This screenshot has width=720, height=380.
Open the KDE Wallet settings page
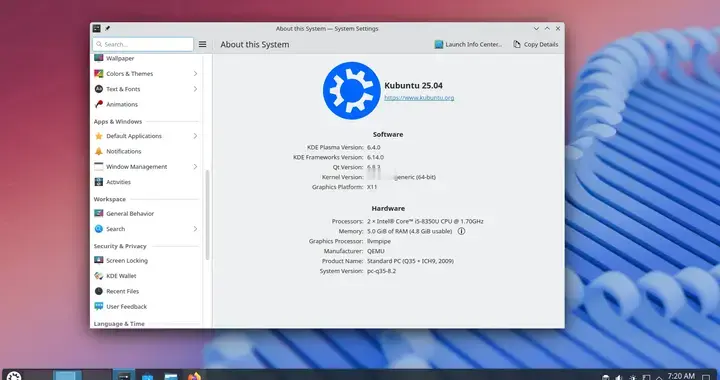[146, 276]
